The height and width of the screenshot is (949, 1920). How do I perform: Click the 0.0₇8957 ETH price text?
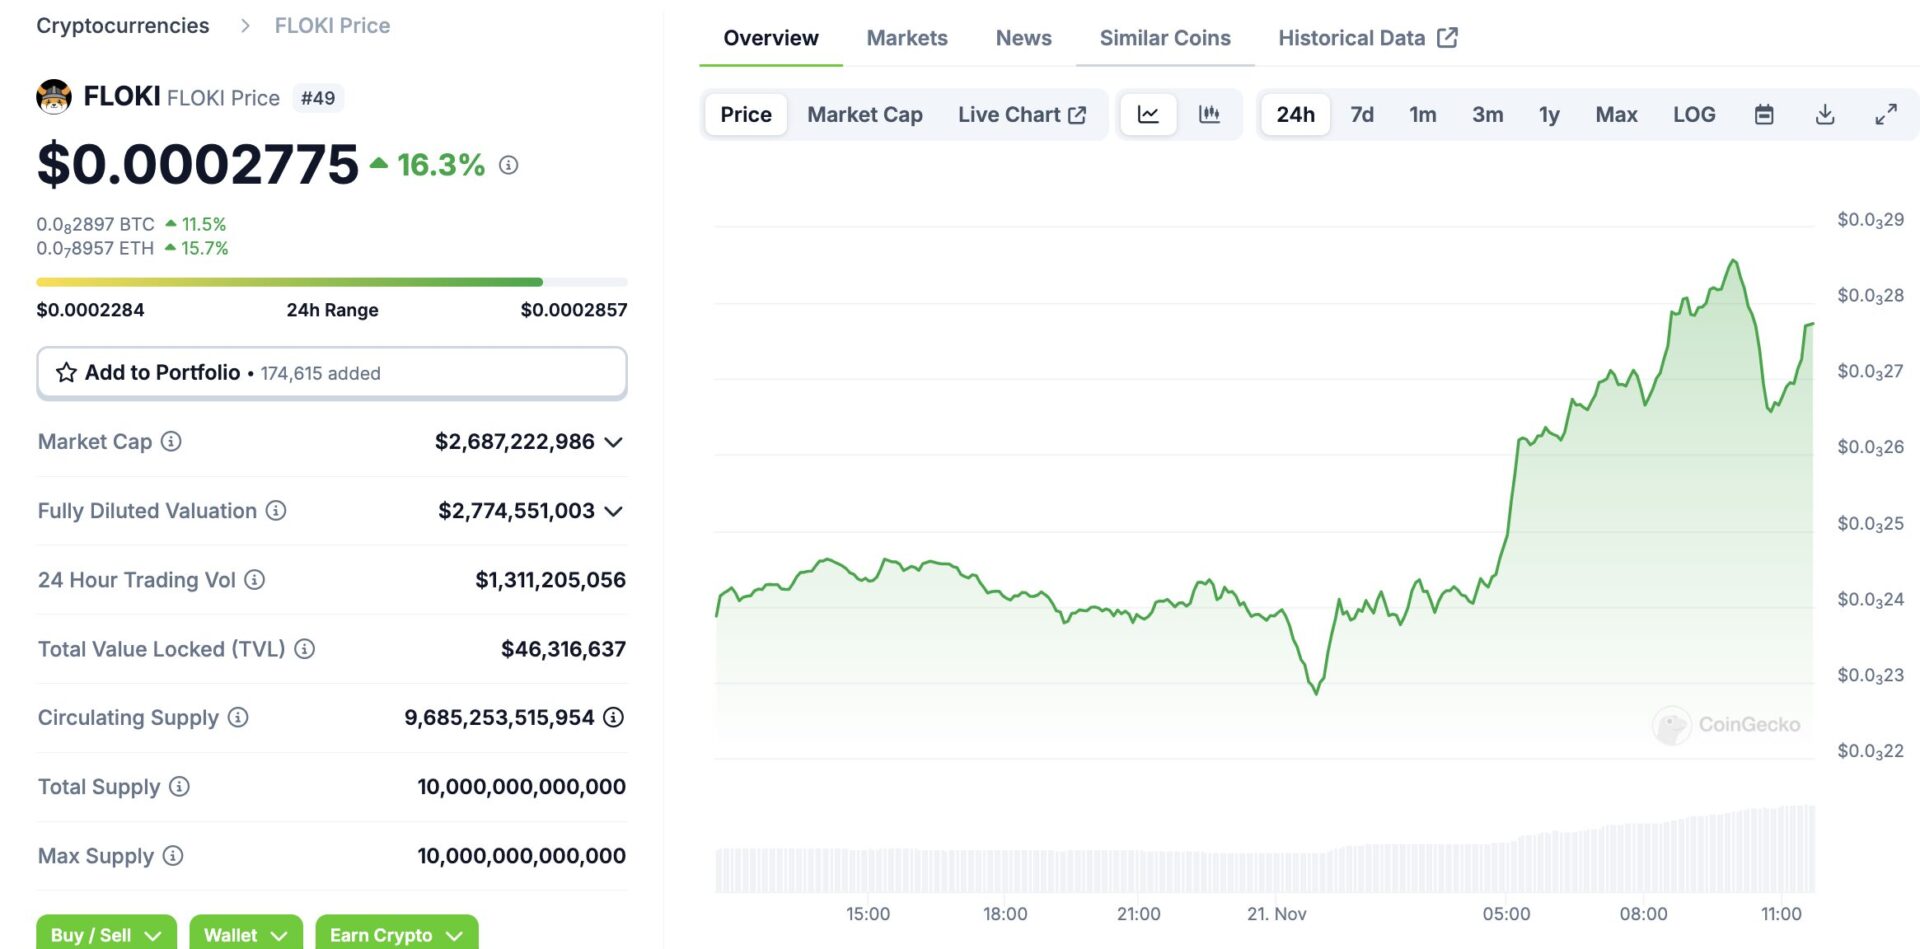click(x=95, y=249)
